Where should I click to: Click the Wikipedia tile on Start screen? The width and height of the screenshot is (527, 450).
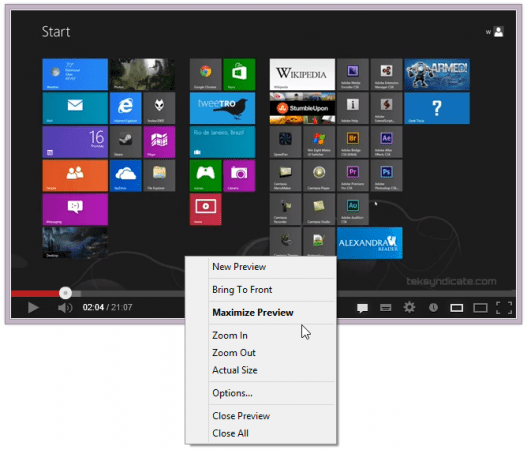tap(302, 74)
